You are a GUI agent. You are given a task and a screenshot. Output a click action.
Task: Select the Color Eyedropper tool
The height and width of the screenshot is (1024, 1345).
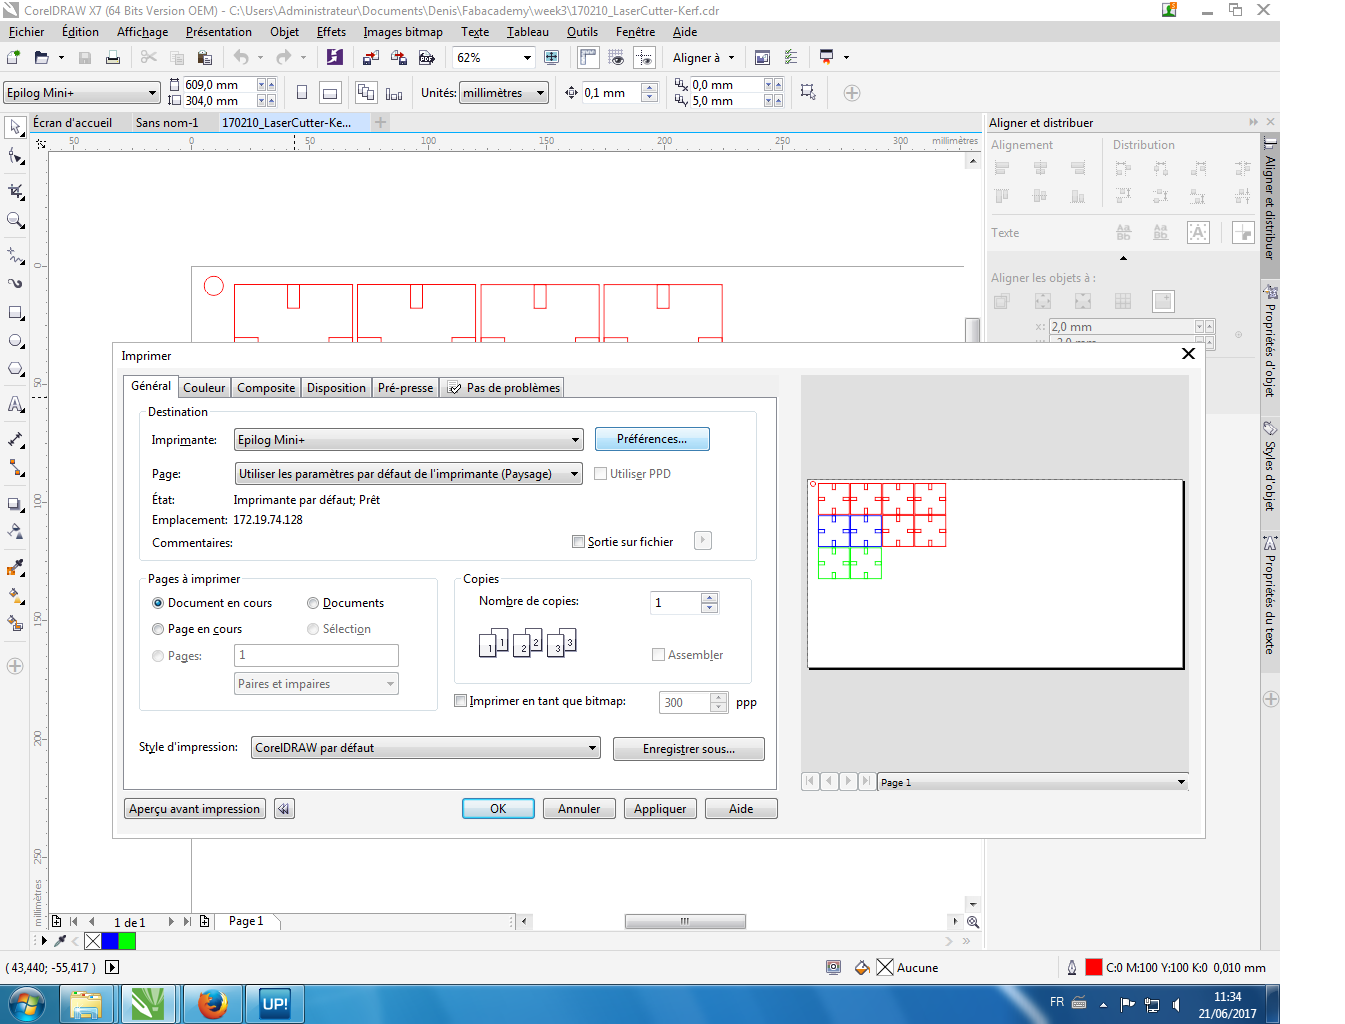(x=15, y=568)
